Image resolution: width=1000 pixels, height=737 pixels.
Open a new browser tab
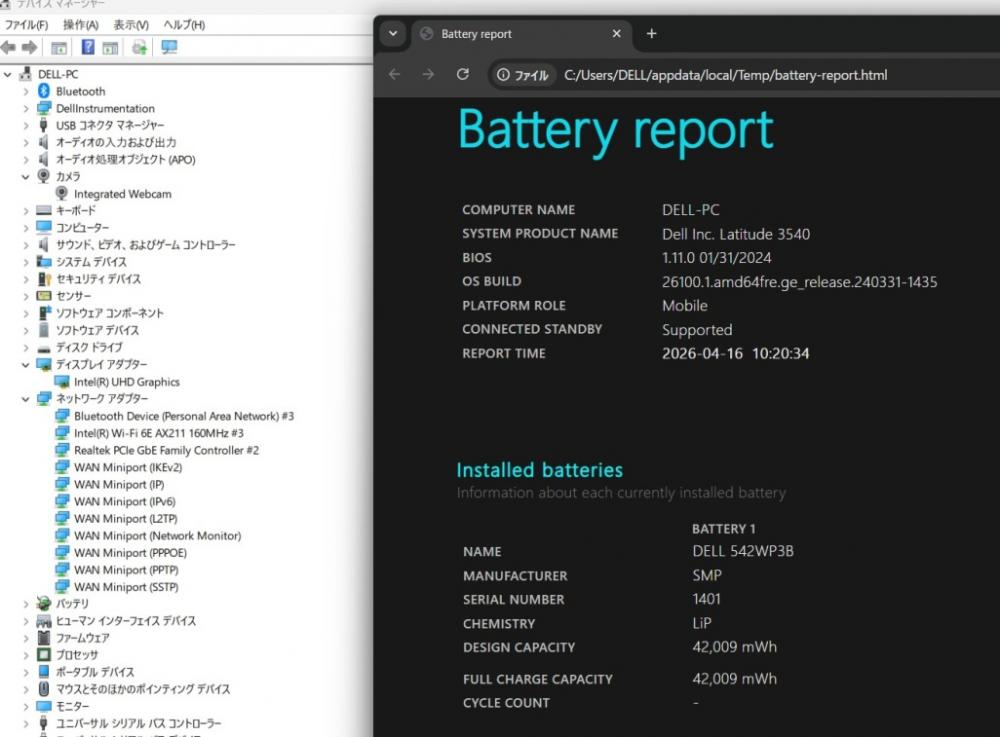(x=651, y=34)
